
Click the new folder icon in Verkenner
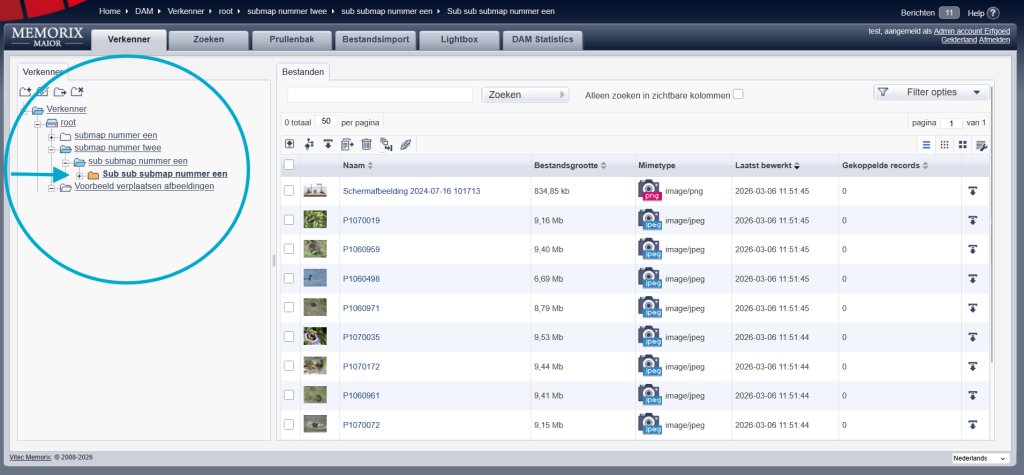[x=26, y=92]
